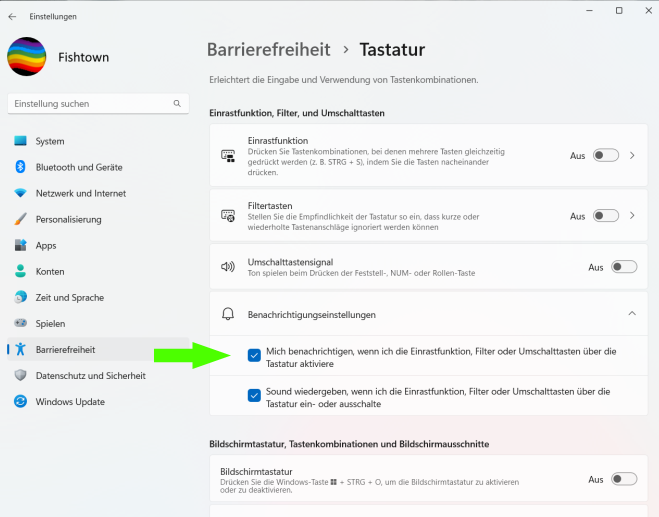Image resolution: width=659 pixels, height=517 pixels.
Task: Select the System icon in sidebar
Action: click(x=20, y=141)
